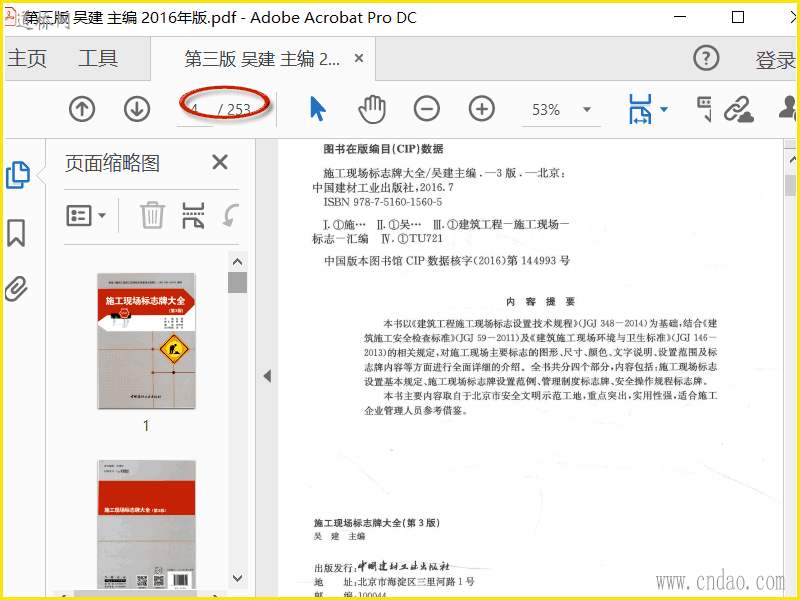This screenshot has width=800, height=600.
Task: Minimize the Acrobat window
Action: [x=680, y=17]
